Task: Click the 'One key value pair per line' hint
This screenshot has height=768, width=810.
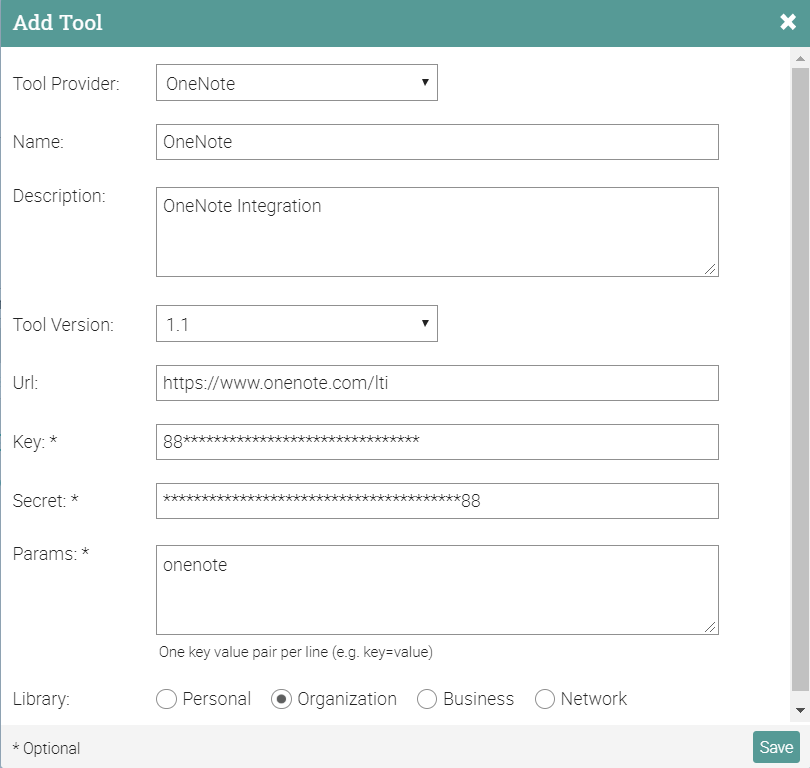Action: pos(295,652)
